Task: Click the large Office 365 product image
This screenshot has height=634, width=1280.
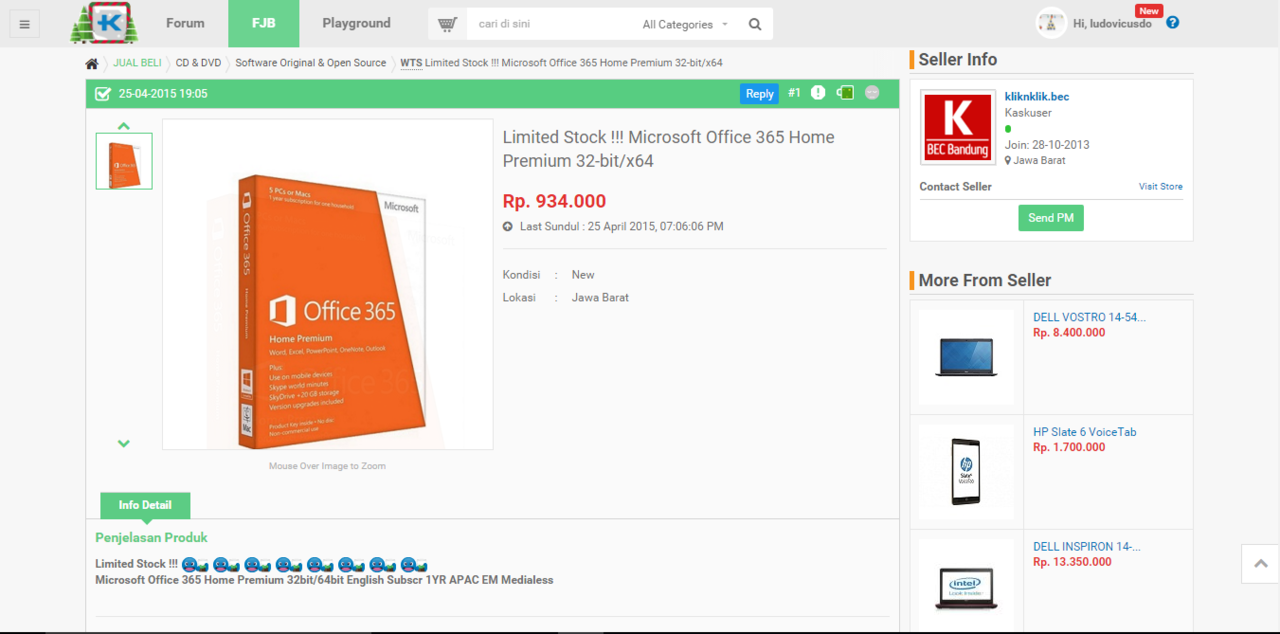Action: (x=328, y=285)
